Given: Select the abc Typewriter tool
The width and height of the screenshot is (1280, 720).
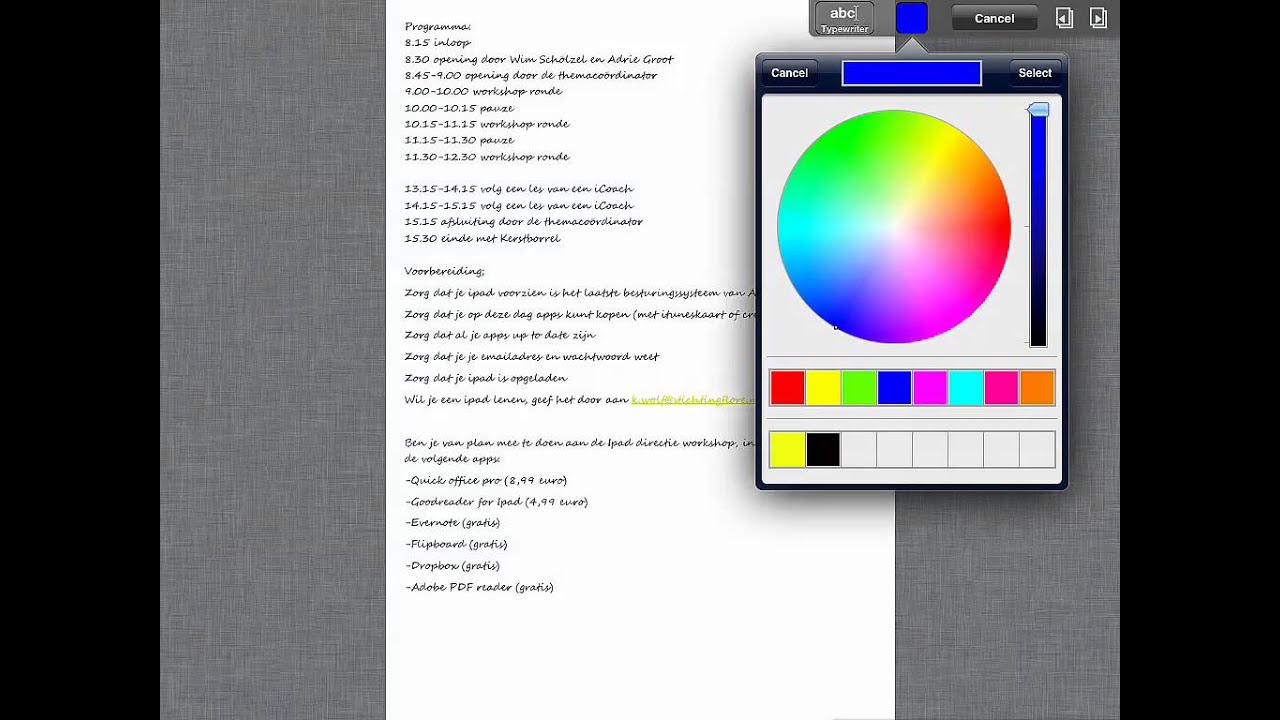Looking at the screenshot, I should click(844, 18).
